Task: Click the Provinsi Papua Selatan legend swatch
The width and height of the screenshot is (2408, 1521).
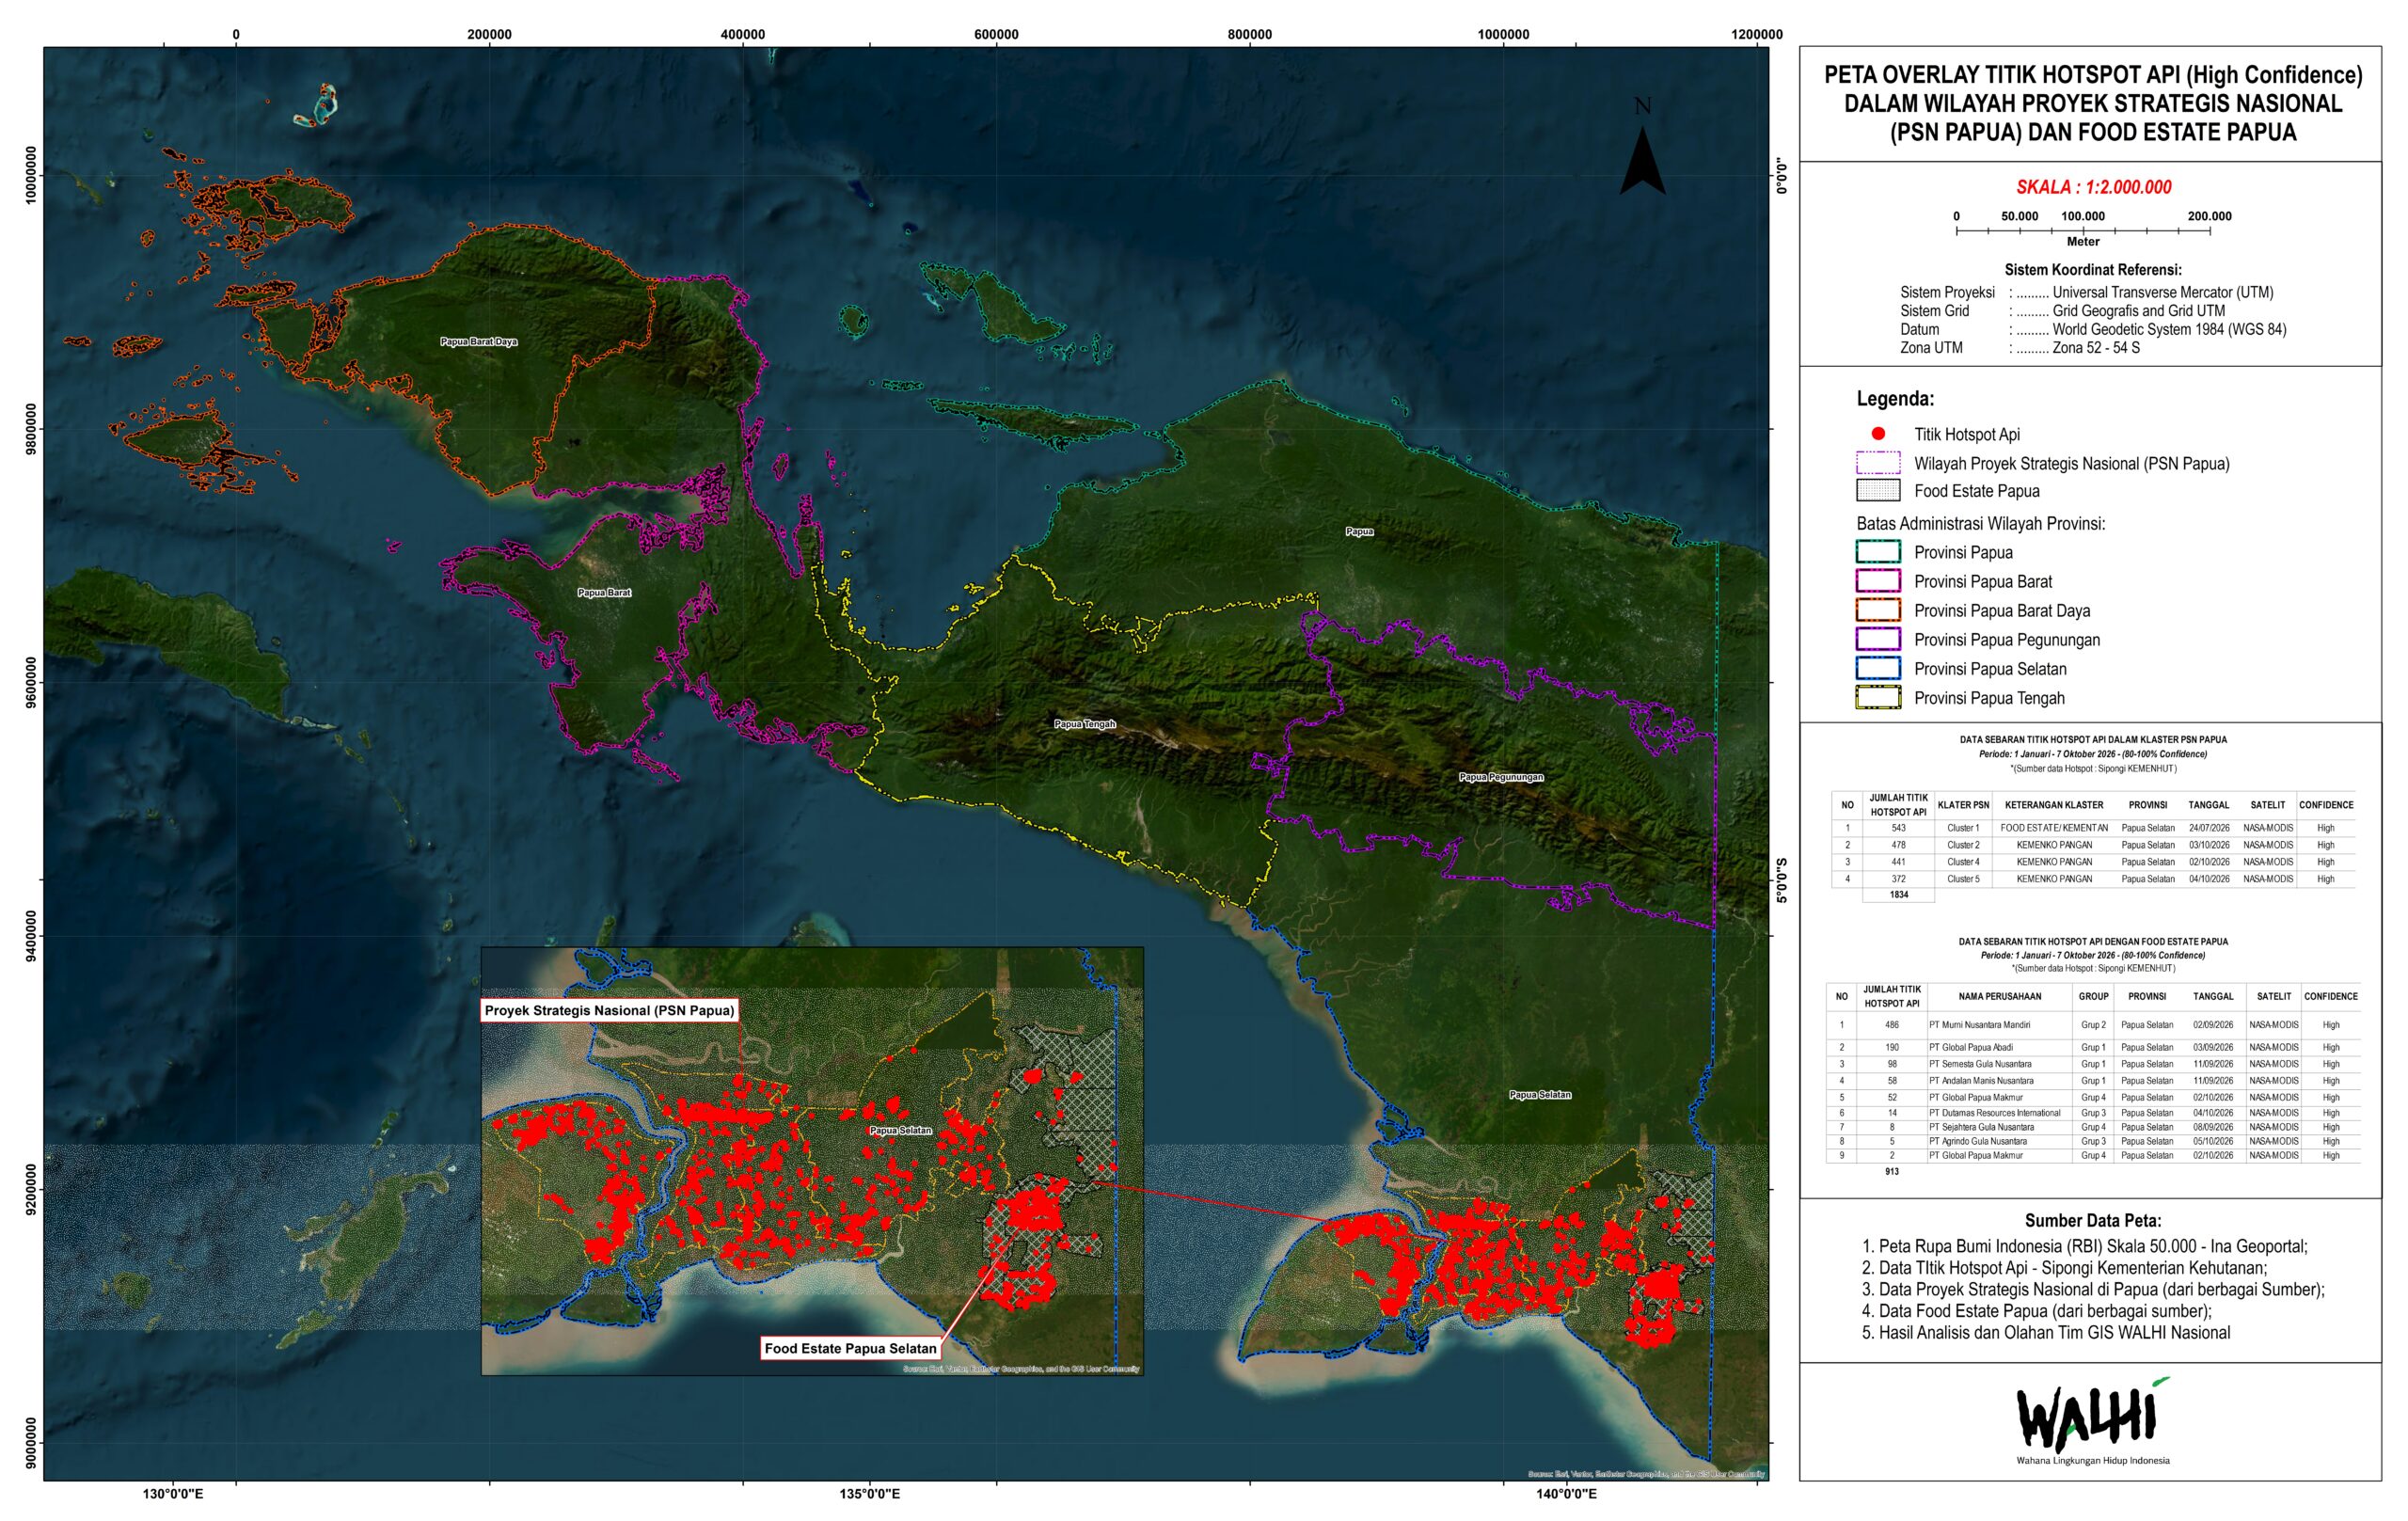Action: tap(1878, 667)
